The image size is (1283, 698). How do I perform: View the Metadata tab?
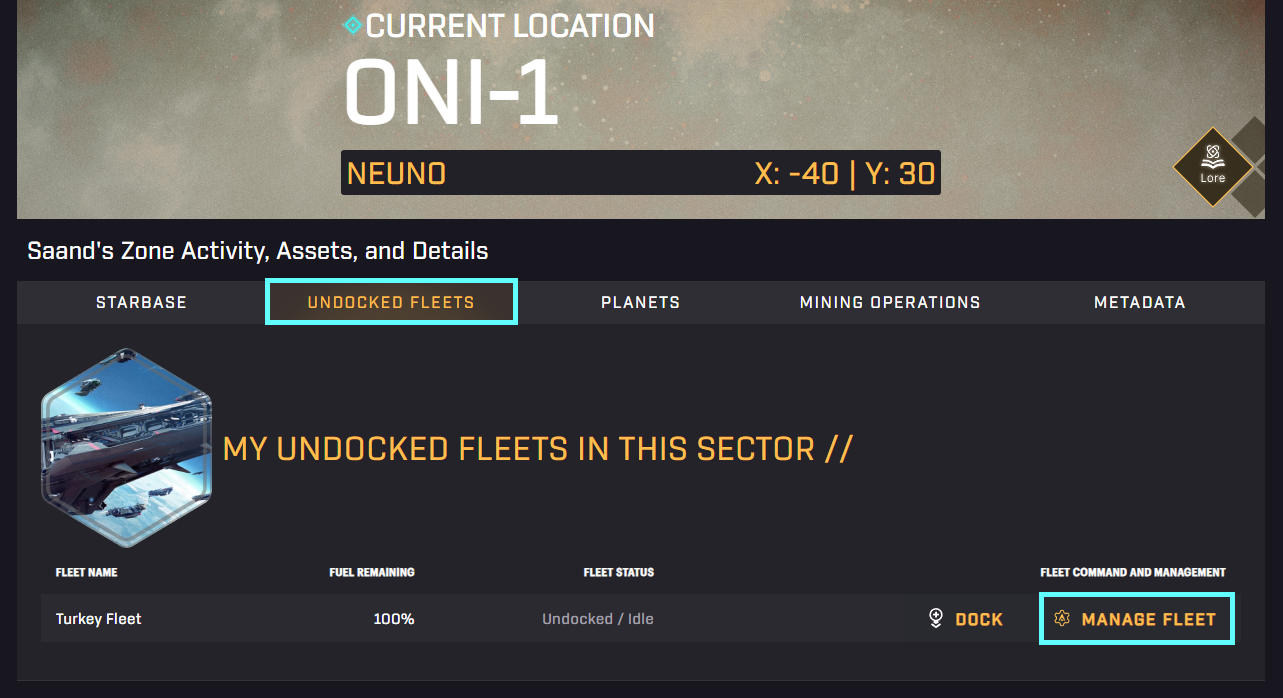coord(1139,302)
